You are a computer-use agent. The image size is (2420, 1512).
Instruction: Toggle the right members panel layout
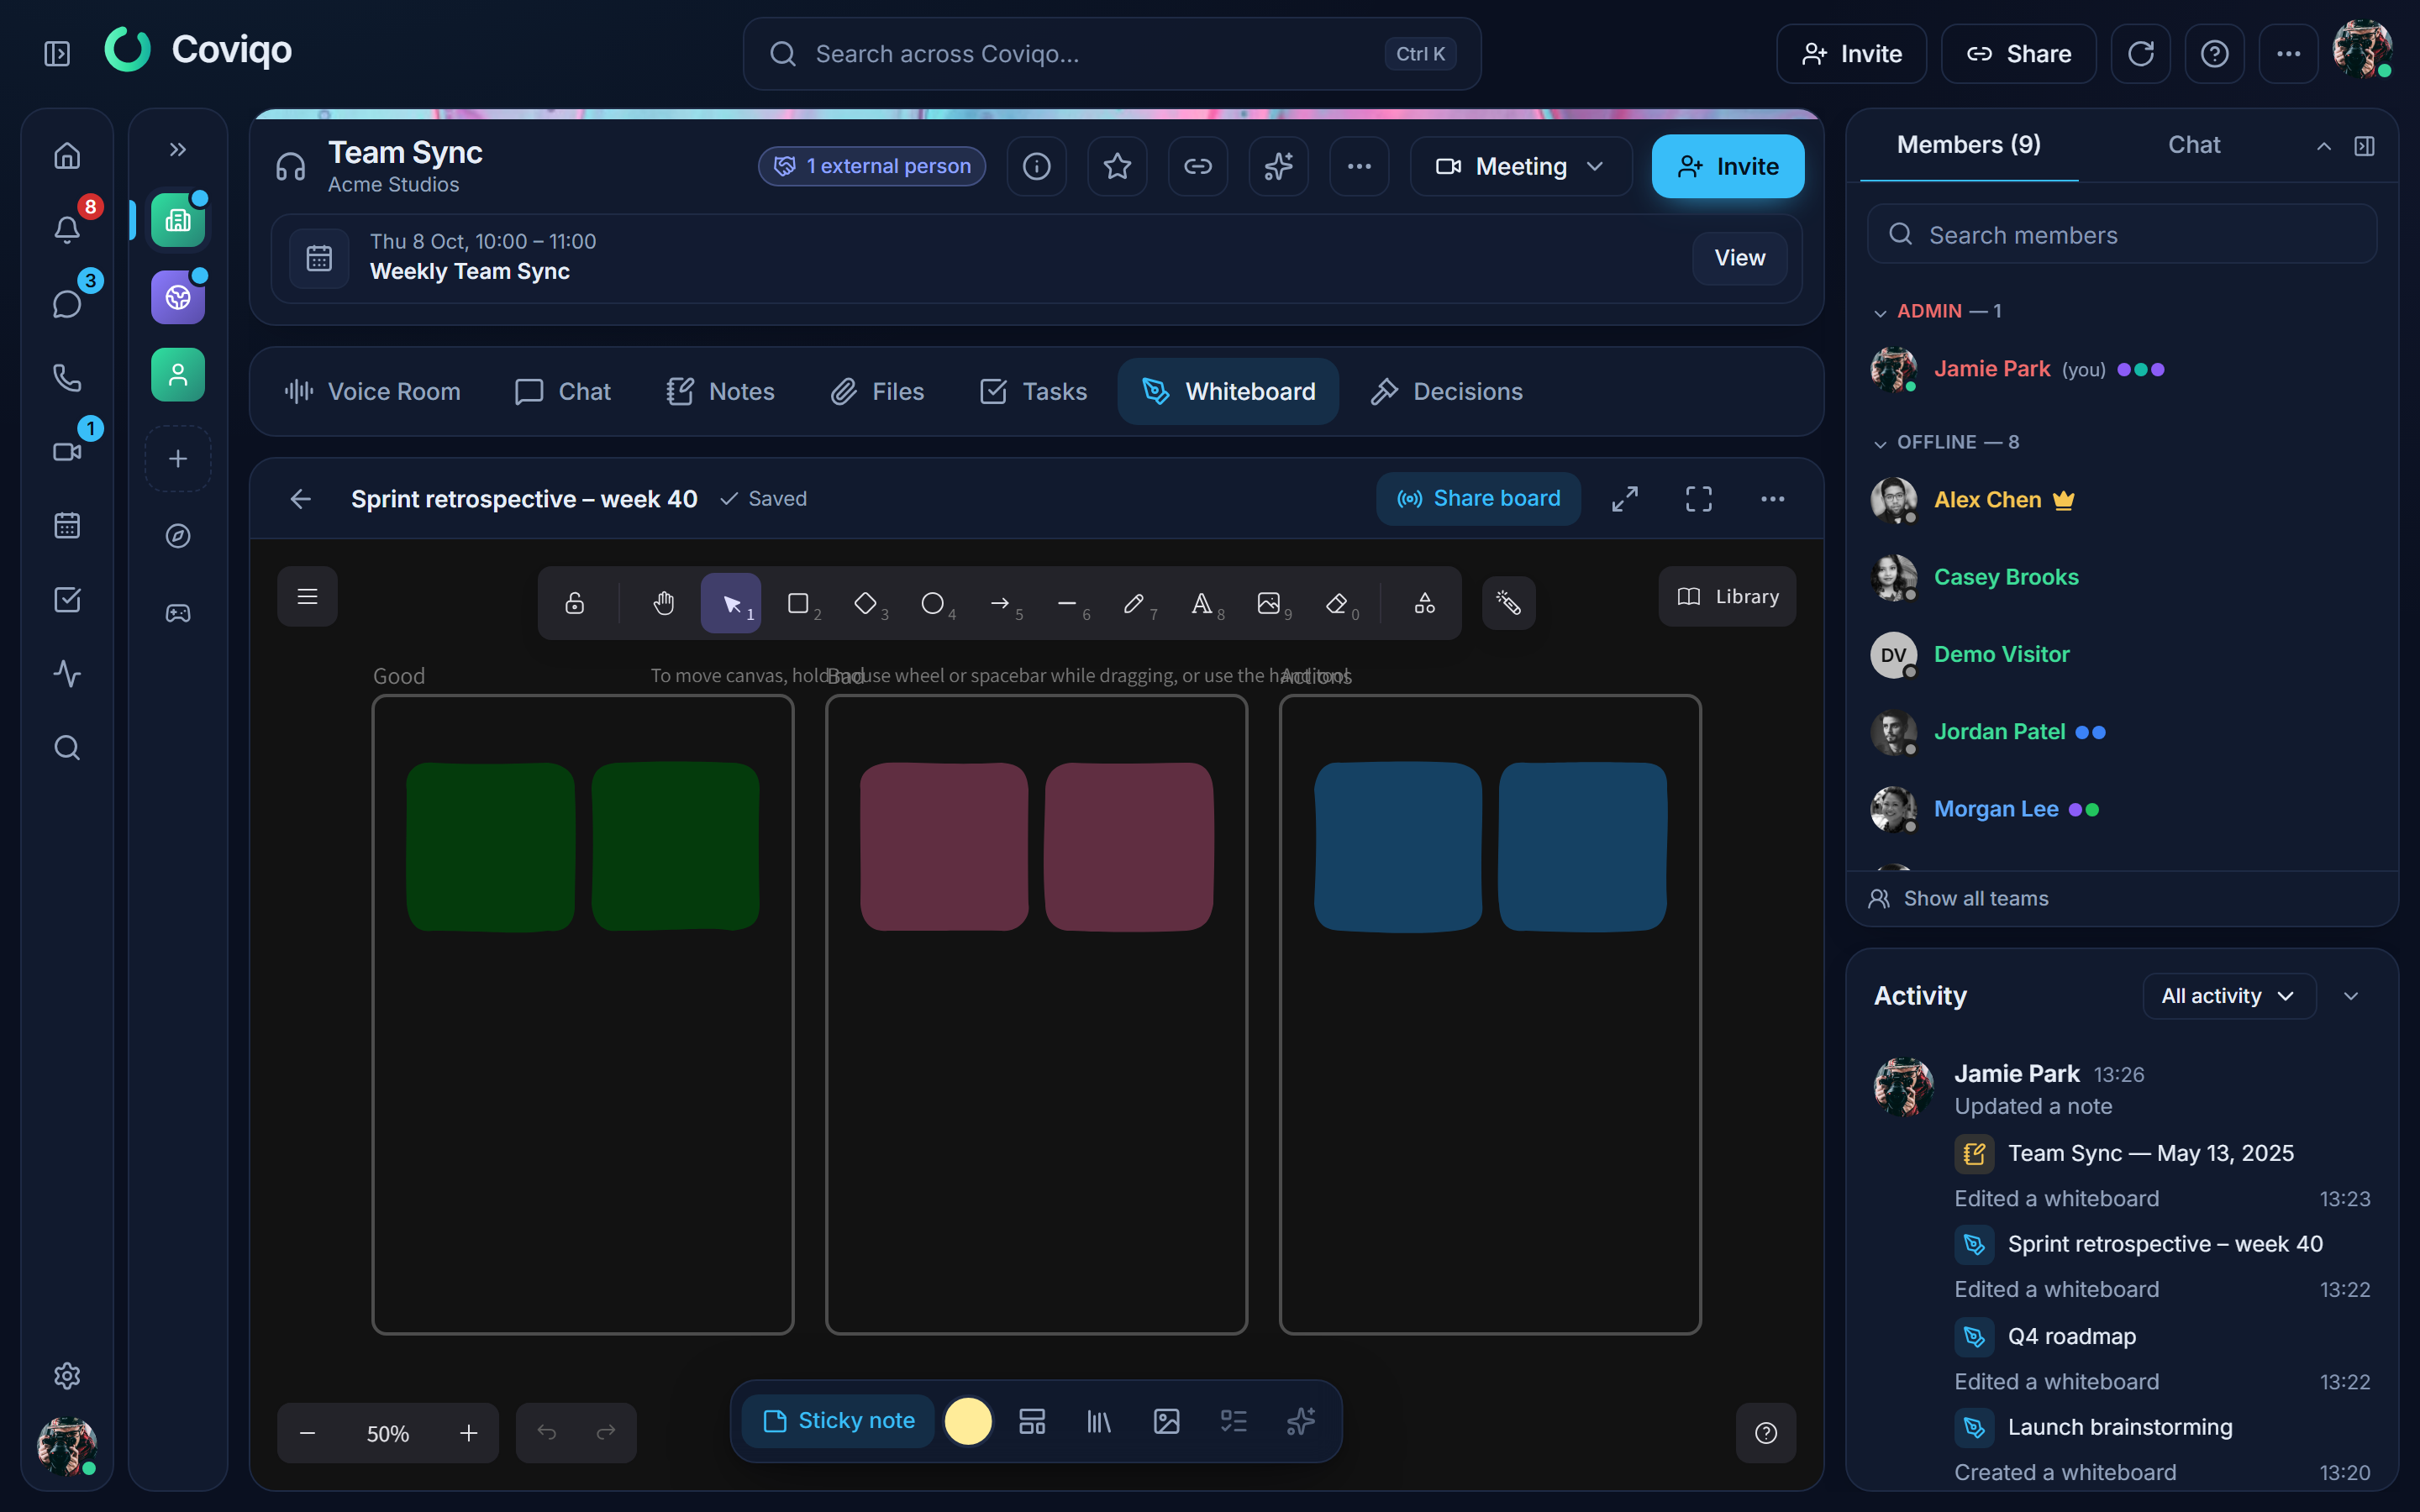point(2364,146)
